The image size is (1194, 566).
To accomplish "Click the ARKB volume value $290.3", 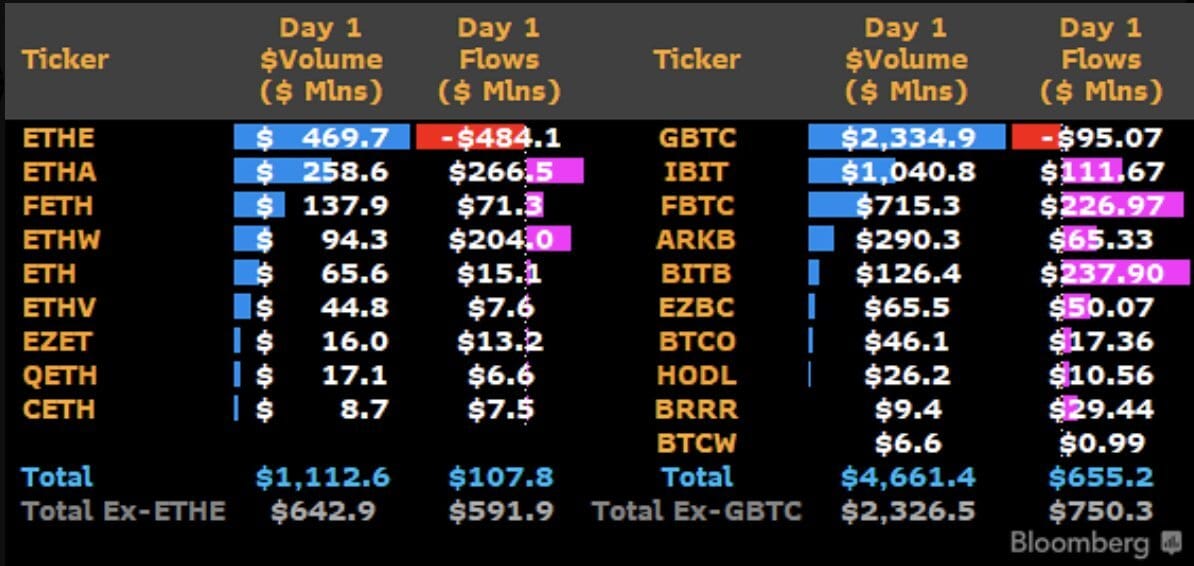I will coord(908,239).
